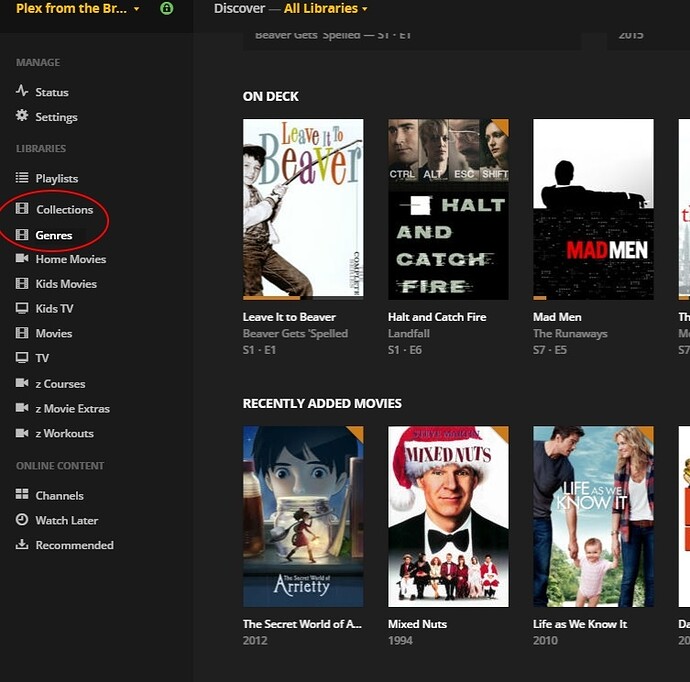Viewport: 690px width, 682px height.
Task: Click the Discover heading link
Action: pyautogui.click(x=239, y=8)
